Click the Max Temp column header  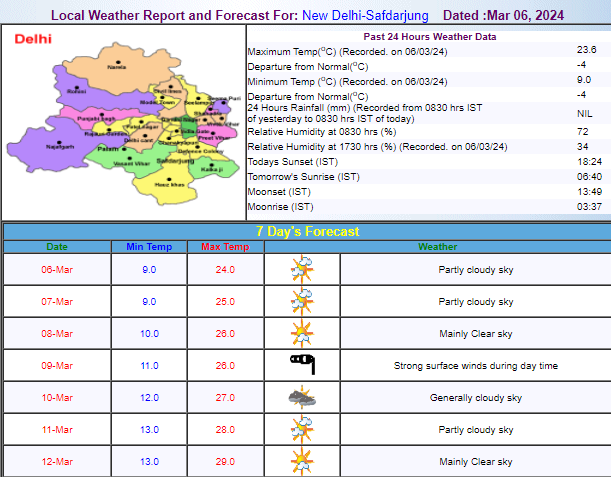click(225, 247)
